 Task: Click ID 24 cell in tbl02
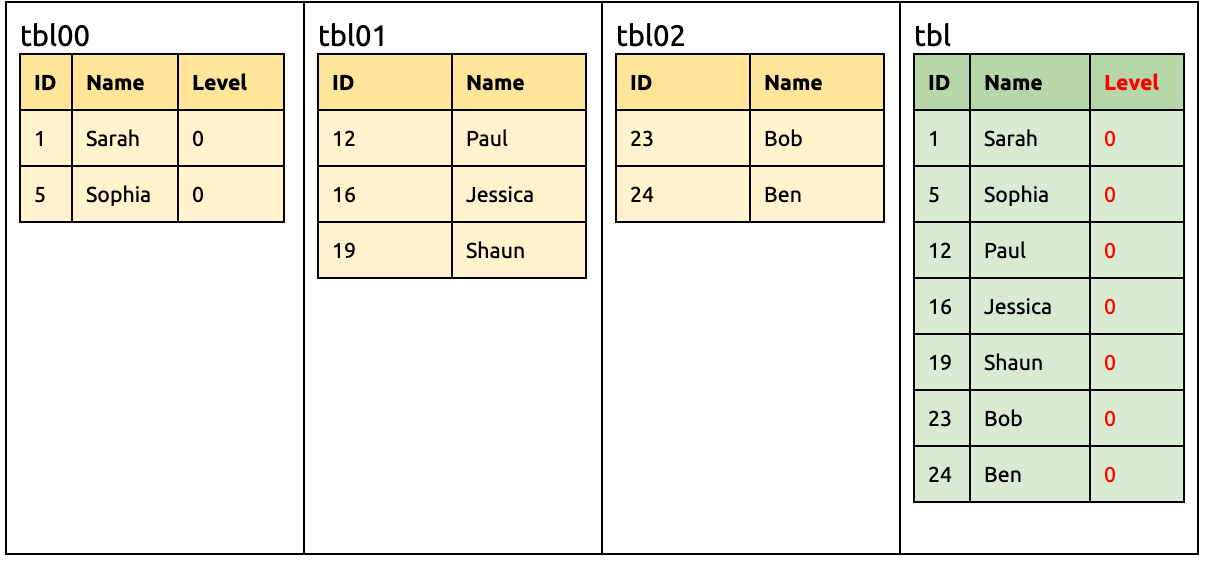(642, 195)
